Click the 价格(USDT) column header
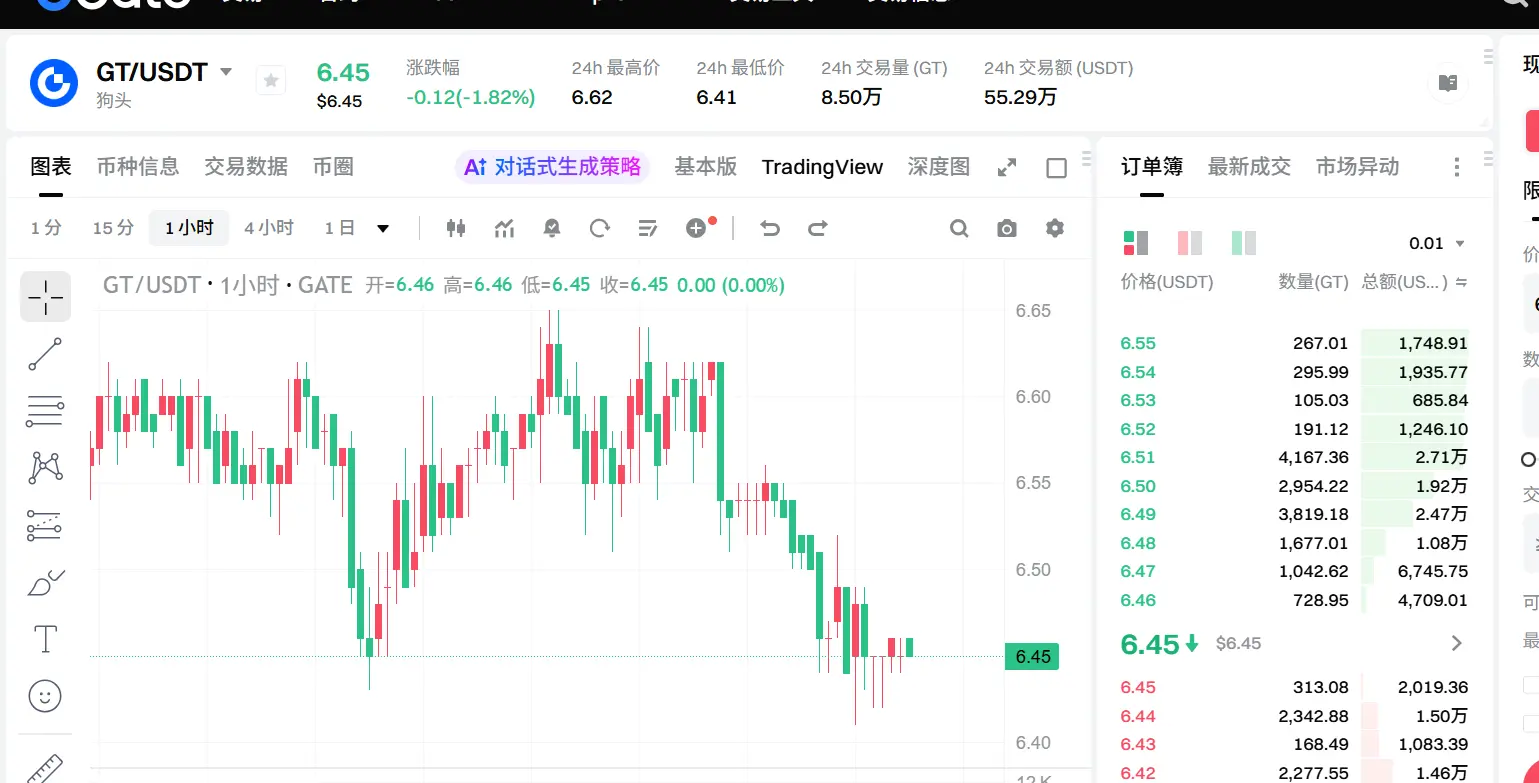Viewport: 1539px width, 783px height. [x=1167, y=283]
